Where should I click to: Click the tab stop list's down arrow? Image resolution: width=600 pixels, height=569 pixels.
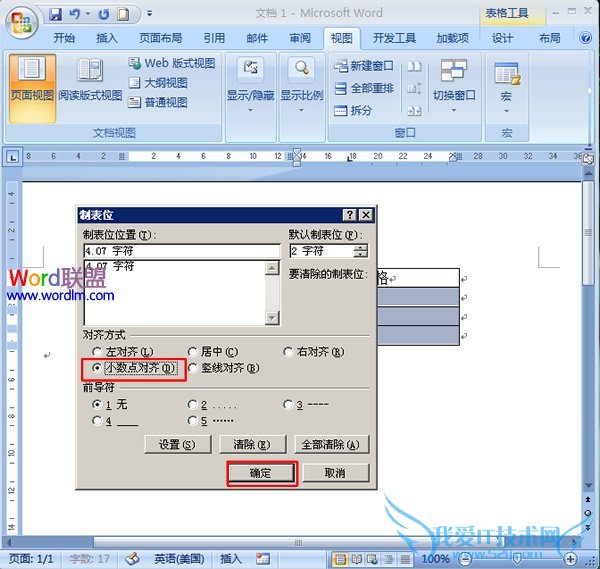(272, 318)
